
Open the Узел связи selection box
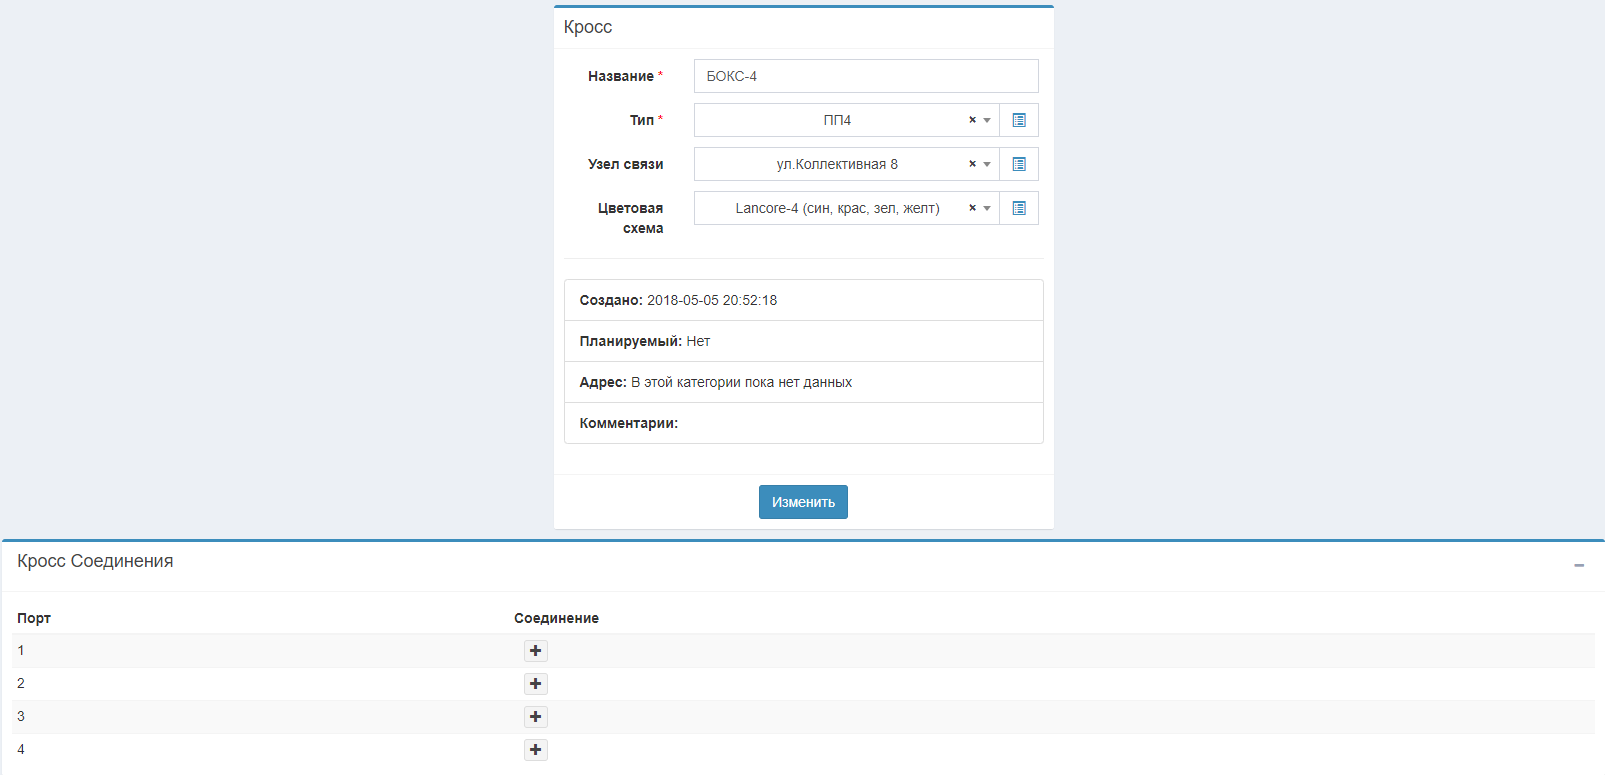click(836, 164)
